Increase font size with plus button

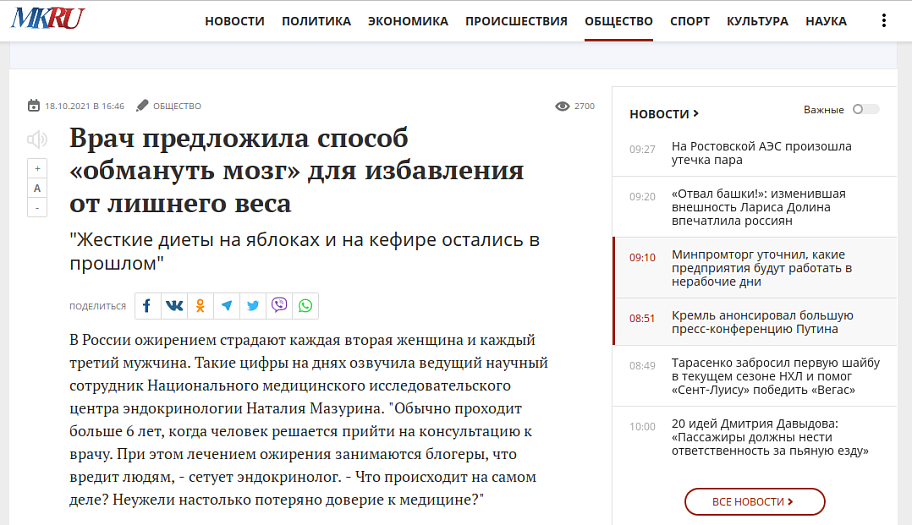tap(37, 169)
